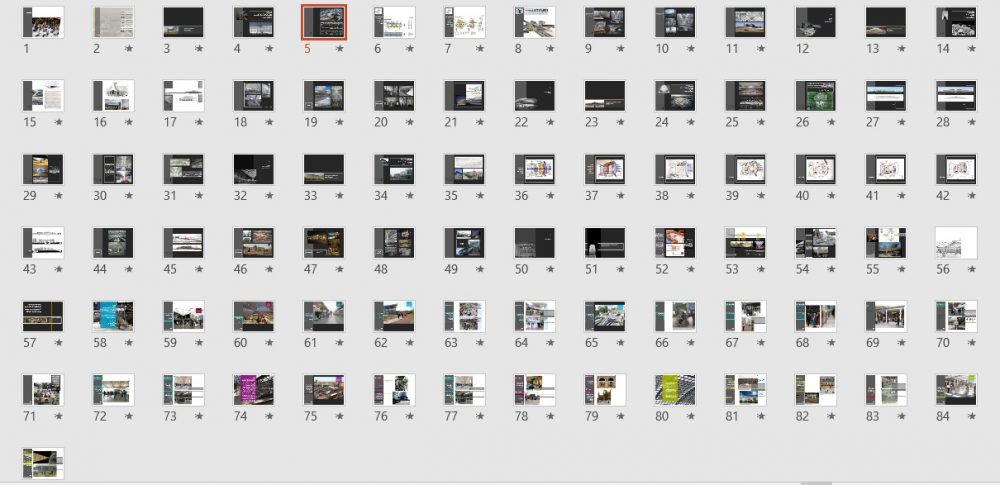
Task: Click the transition star icon under slide 5
Action: [x=339, y=48]
